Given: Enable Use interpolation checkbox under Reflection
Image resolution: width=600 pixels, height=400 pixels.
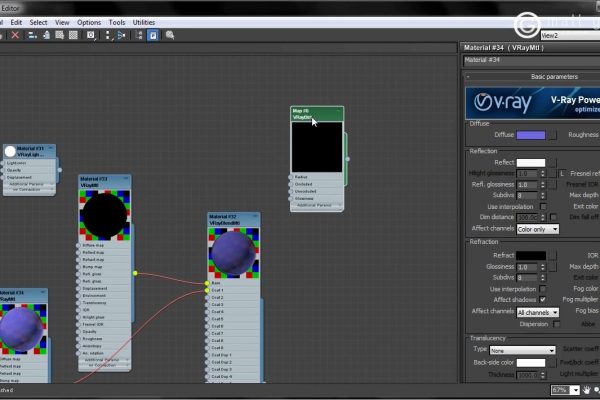Looking at the screenshot, I should coord(543,206).
